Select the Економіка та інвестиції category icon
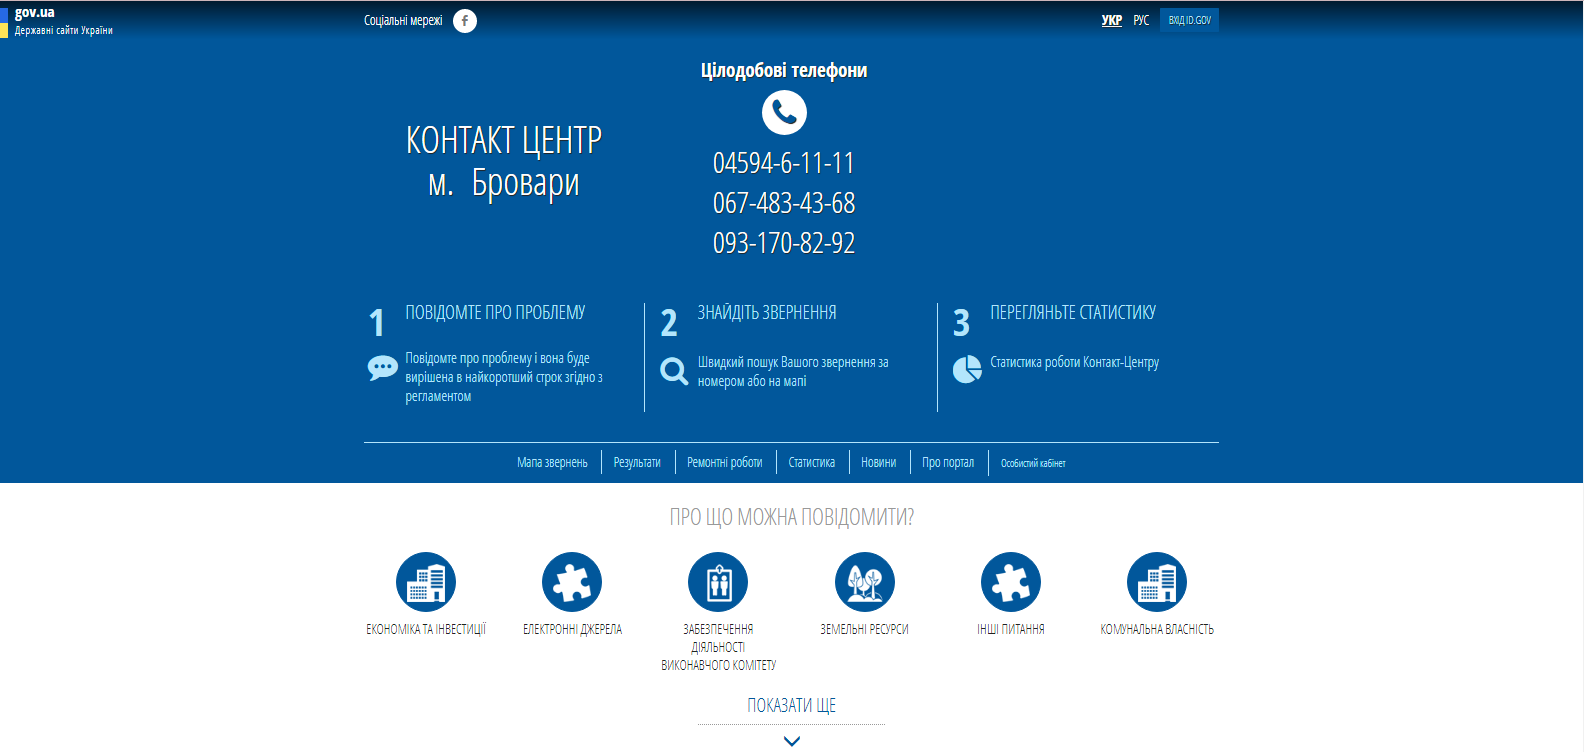 426,582
